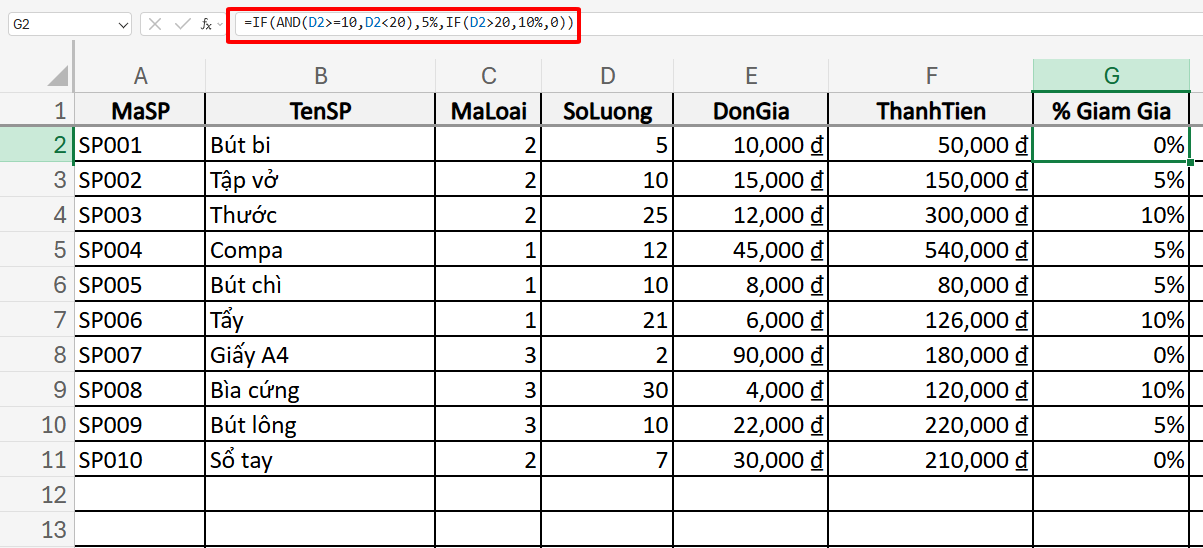
Task: Select column D header
Action: (608, 76)
